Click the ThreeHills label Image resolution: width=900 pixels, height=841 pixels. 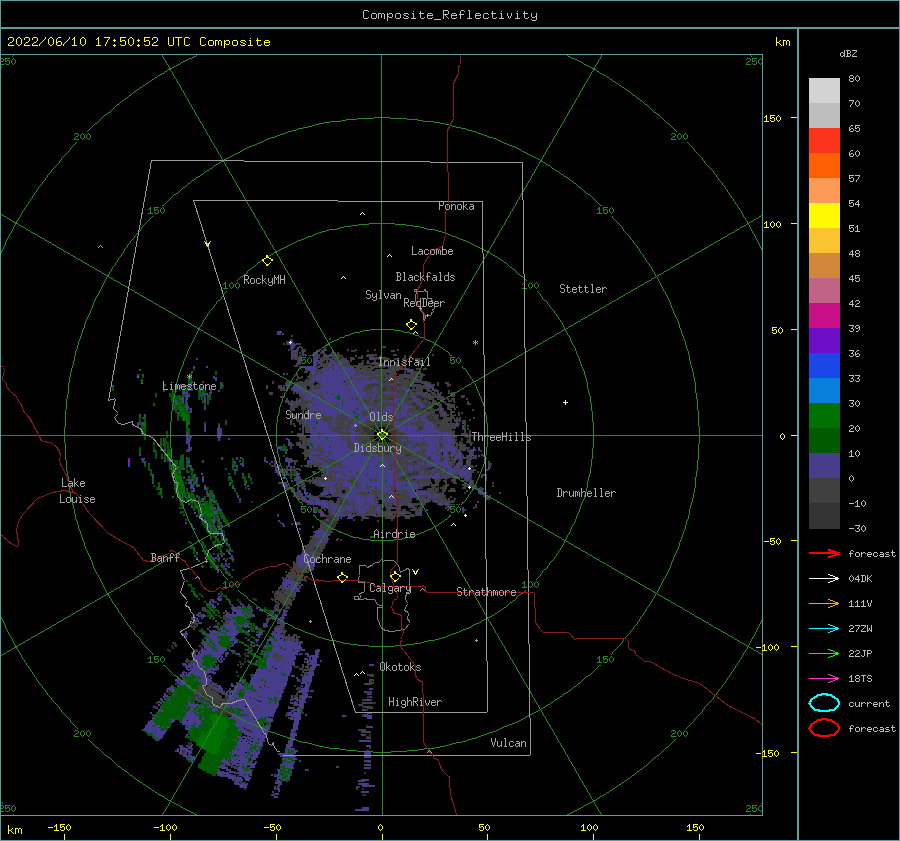click(501, 437)
